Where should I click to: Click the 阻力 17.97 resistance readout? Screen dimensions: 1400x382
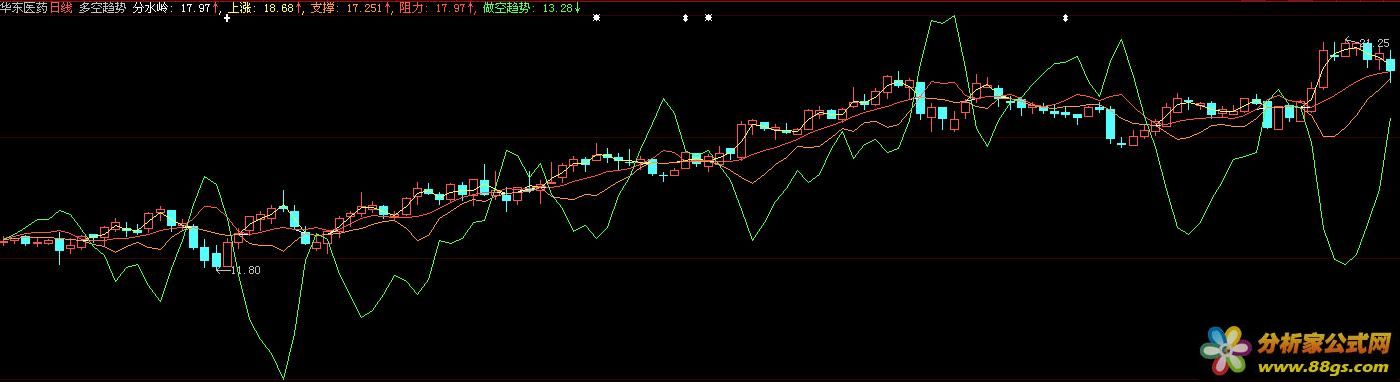tap(432, 7)
